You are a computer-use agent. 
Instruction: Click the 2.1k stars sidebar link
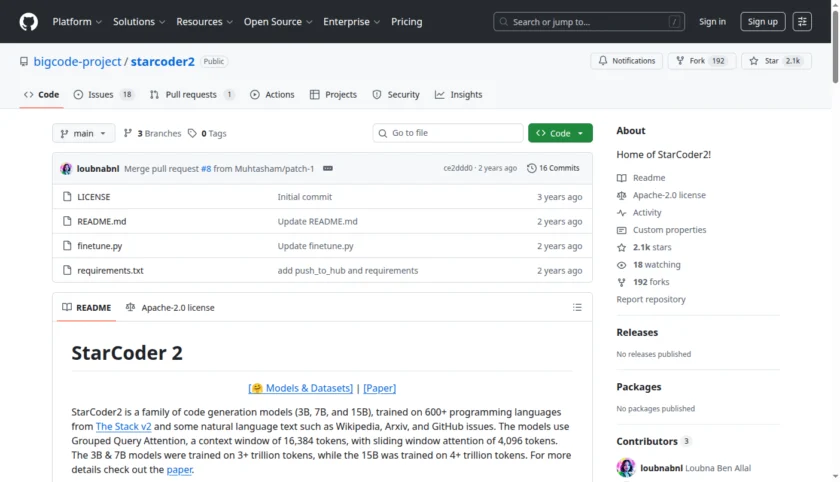(652, 247)
